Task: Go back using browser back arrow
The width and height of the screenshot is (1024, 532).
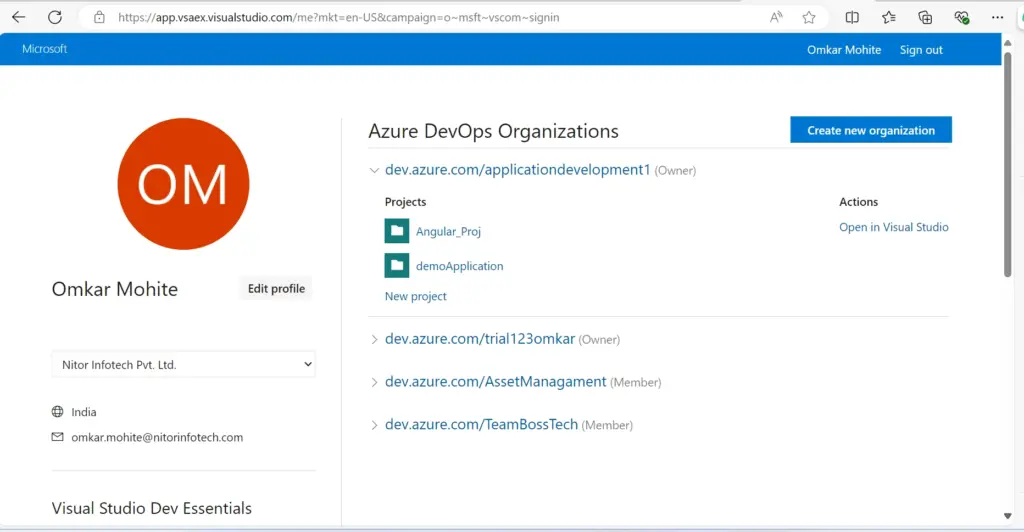Action: point(19,18)
